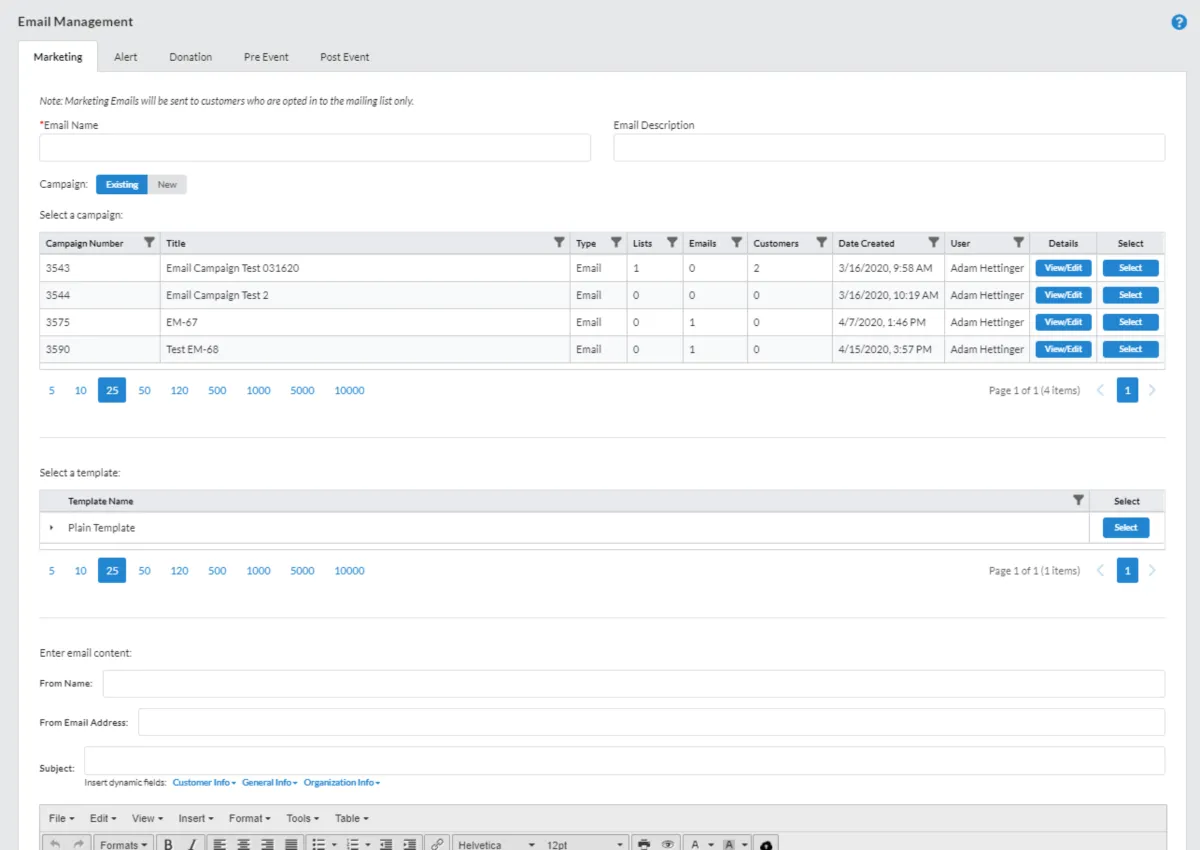The height and width of the screenshot is (850, 1200).
Task: View/Edit details for campaign 3575
Action: point(1063,322)
